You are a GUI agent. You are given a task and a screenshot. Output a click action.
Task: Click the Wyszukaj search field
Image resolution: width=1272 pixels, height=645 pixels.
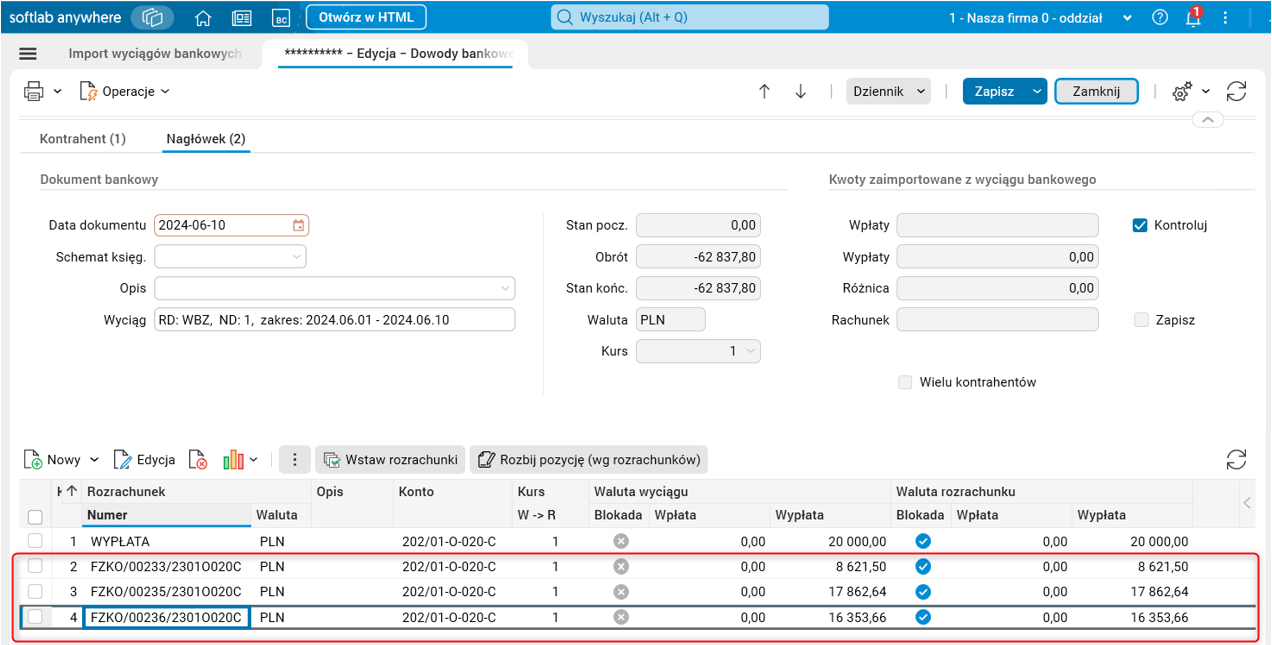[690, 17]
